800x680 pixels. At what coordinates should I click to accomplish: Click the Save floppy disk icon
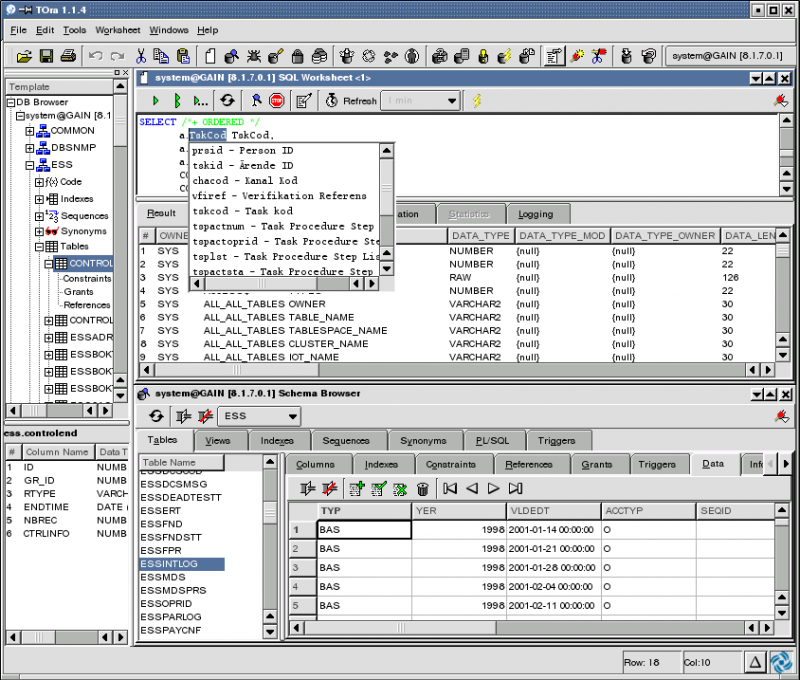(46, 56)
